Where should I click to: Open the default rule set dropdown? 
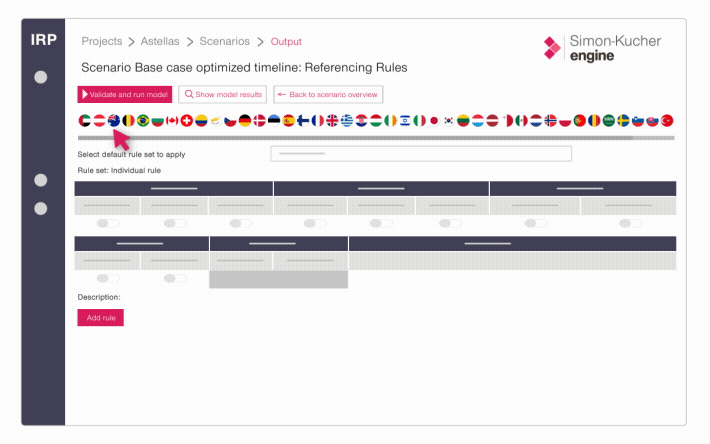tap(421, 154)
